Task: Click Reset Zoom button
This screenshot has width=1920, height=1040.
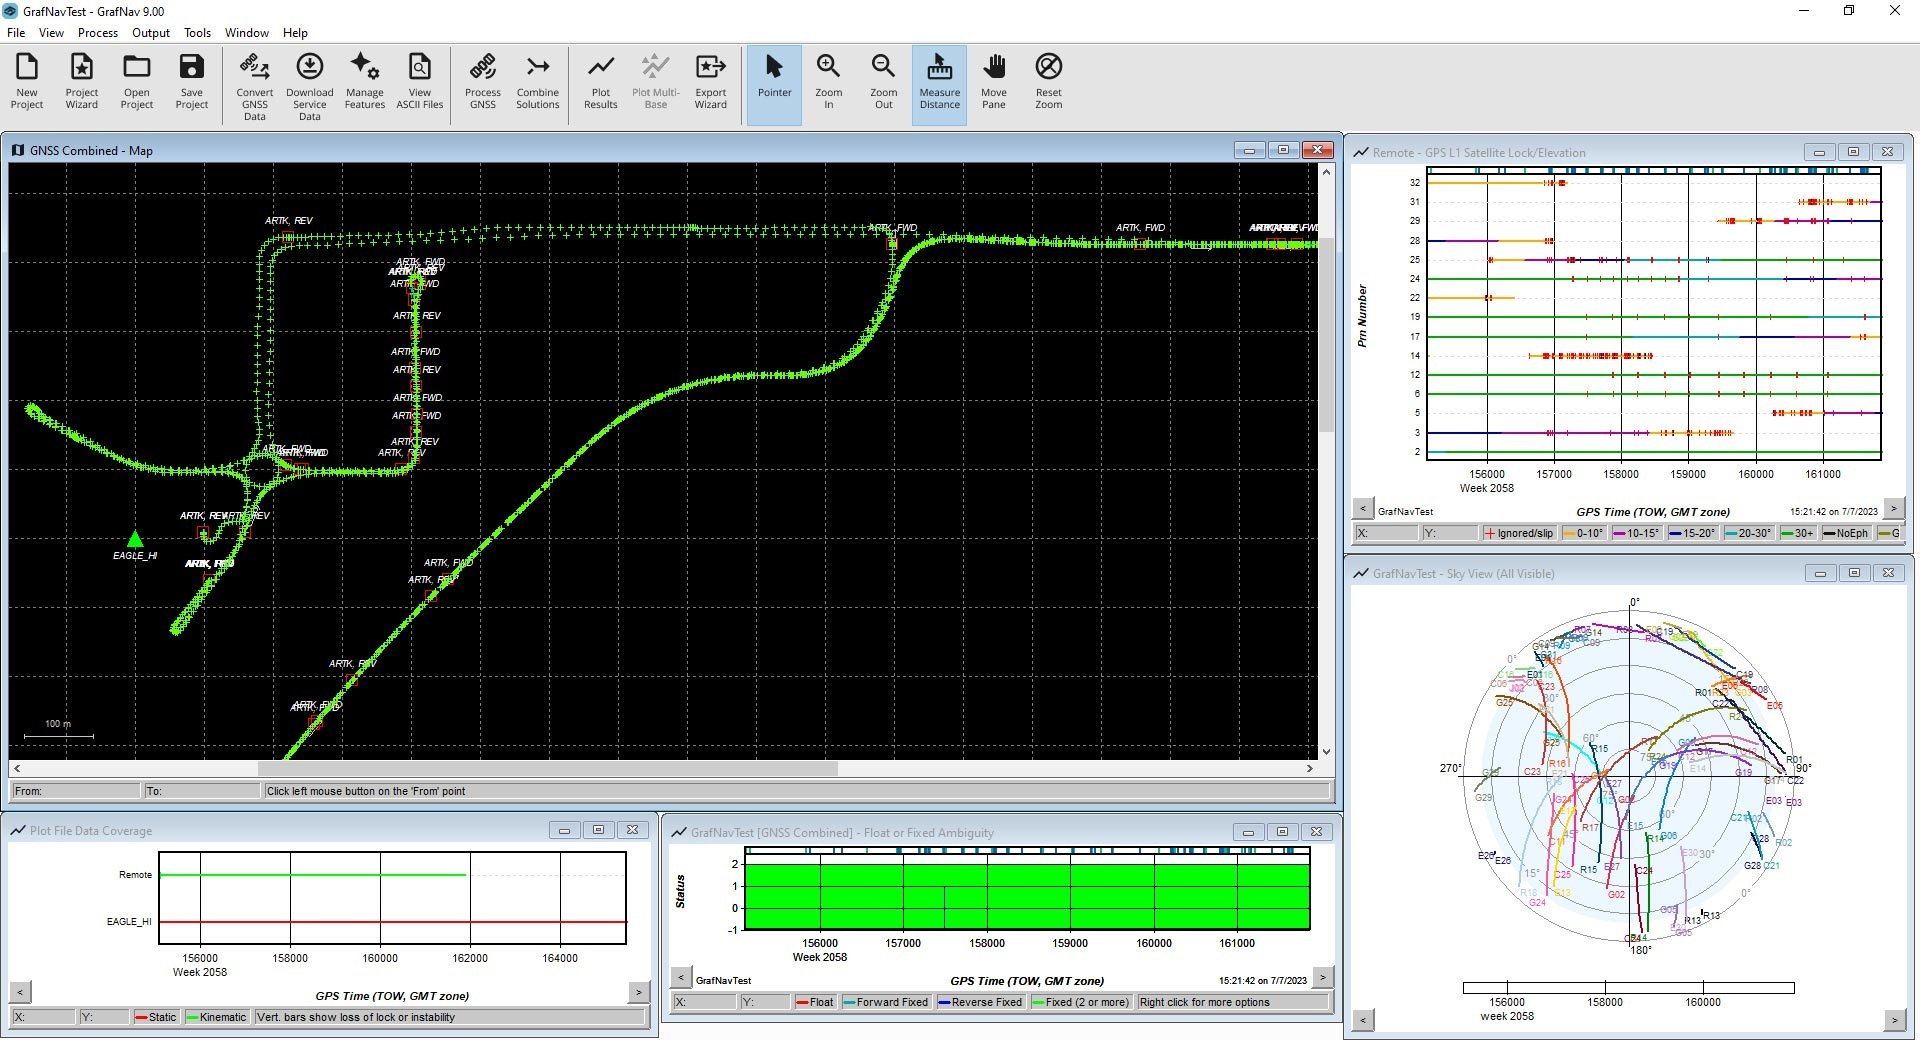Action: click(1049, 81)
